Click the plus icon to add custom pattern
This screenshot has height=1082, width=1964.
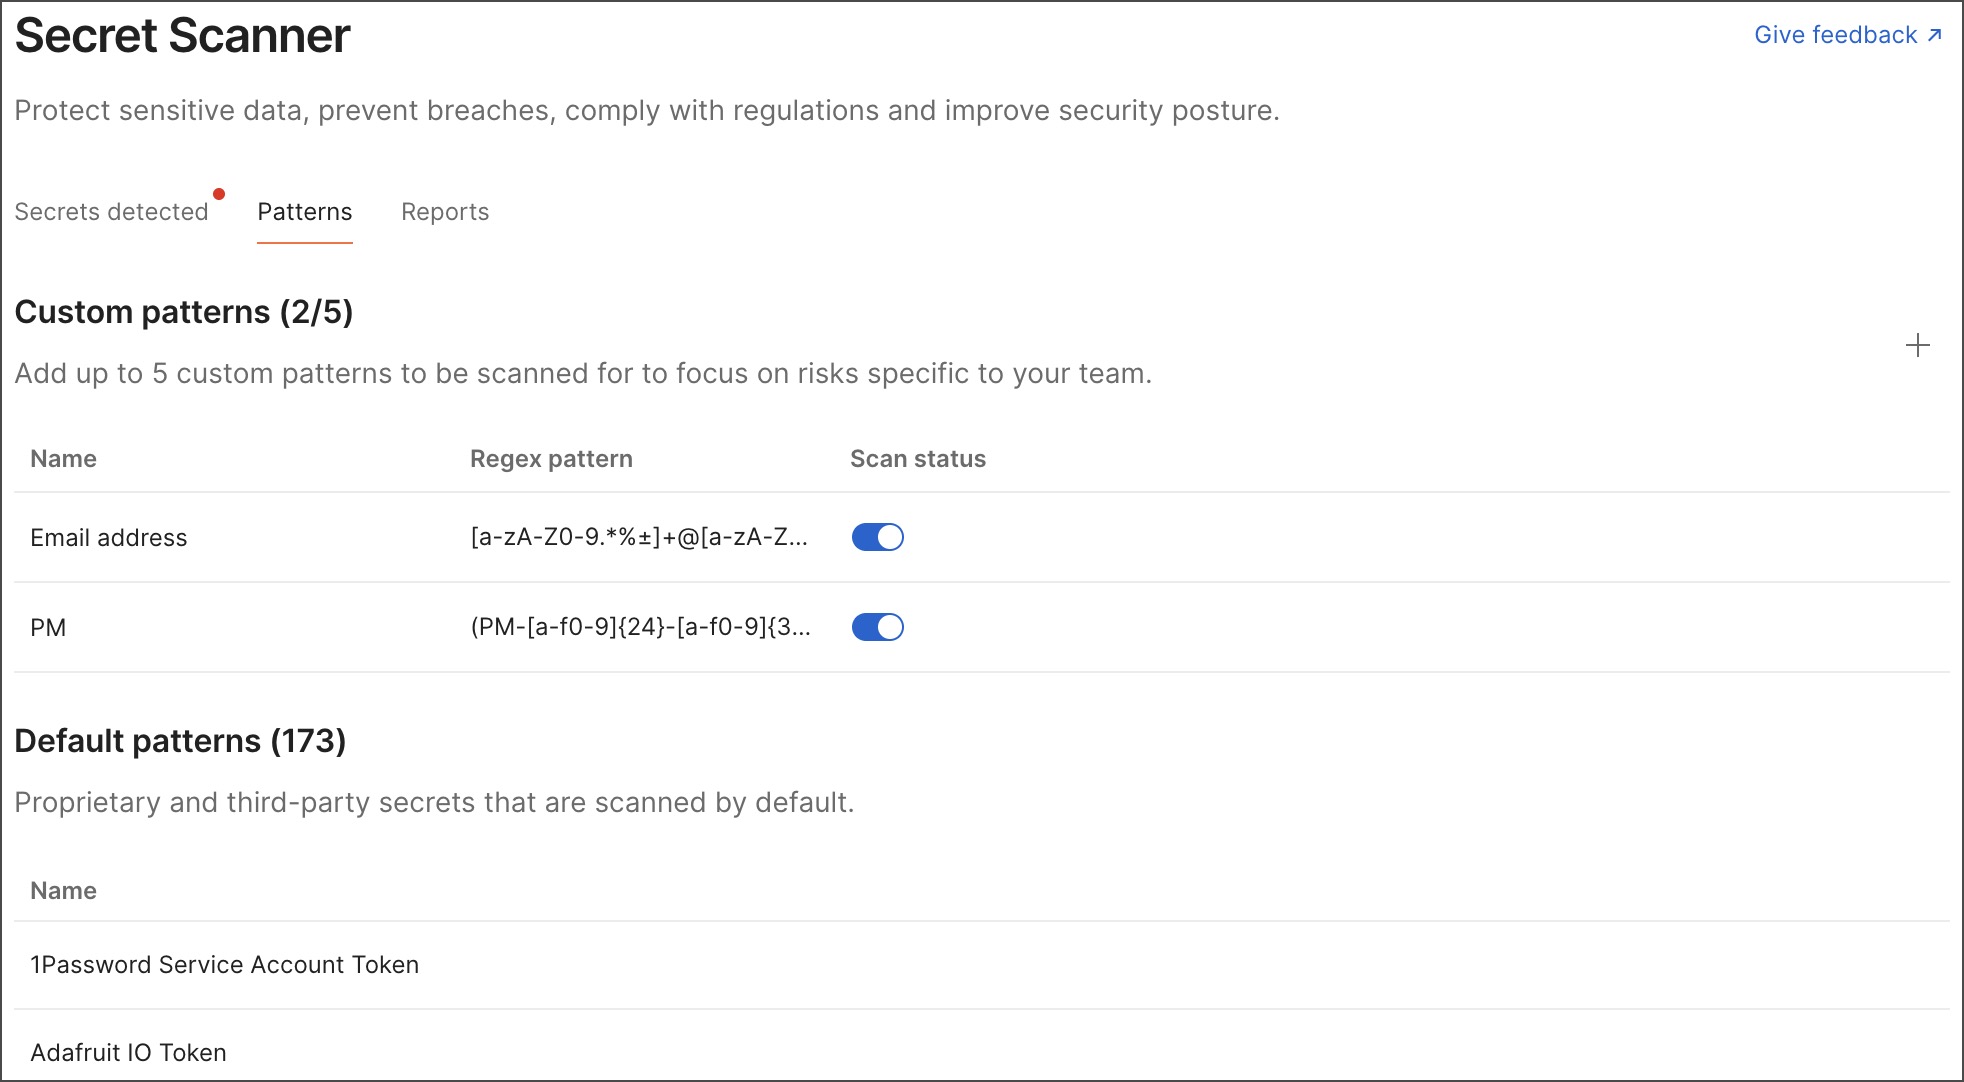[1918, 346]
